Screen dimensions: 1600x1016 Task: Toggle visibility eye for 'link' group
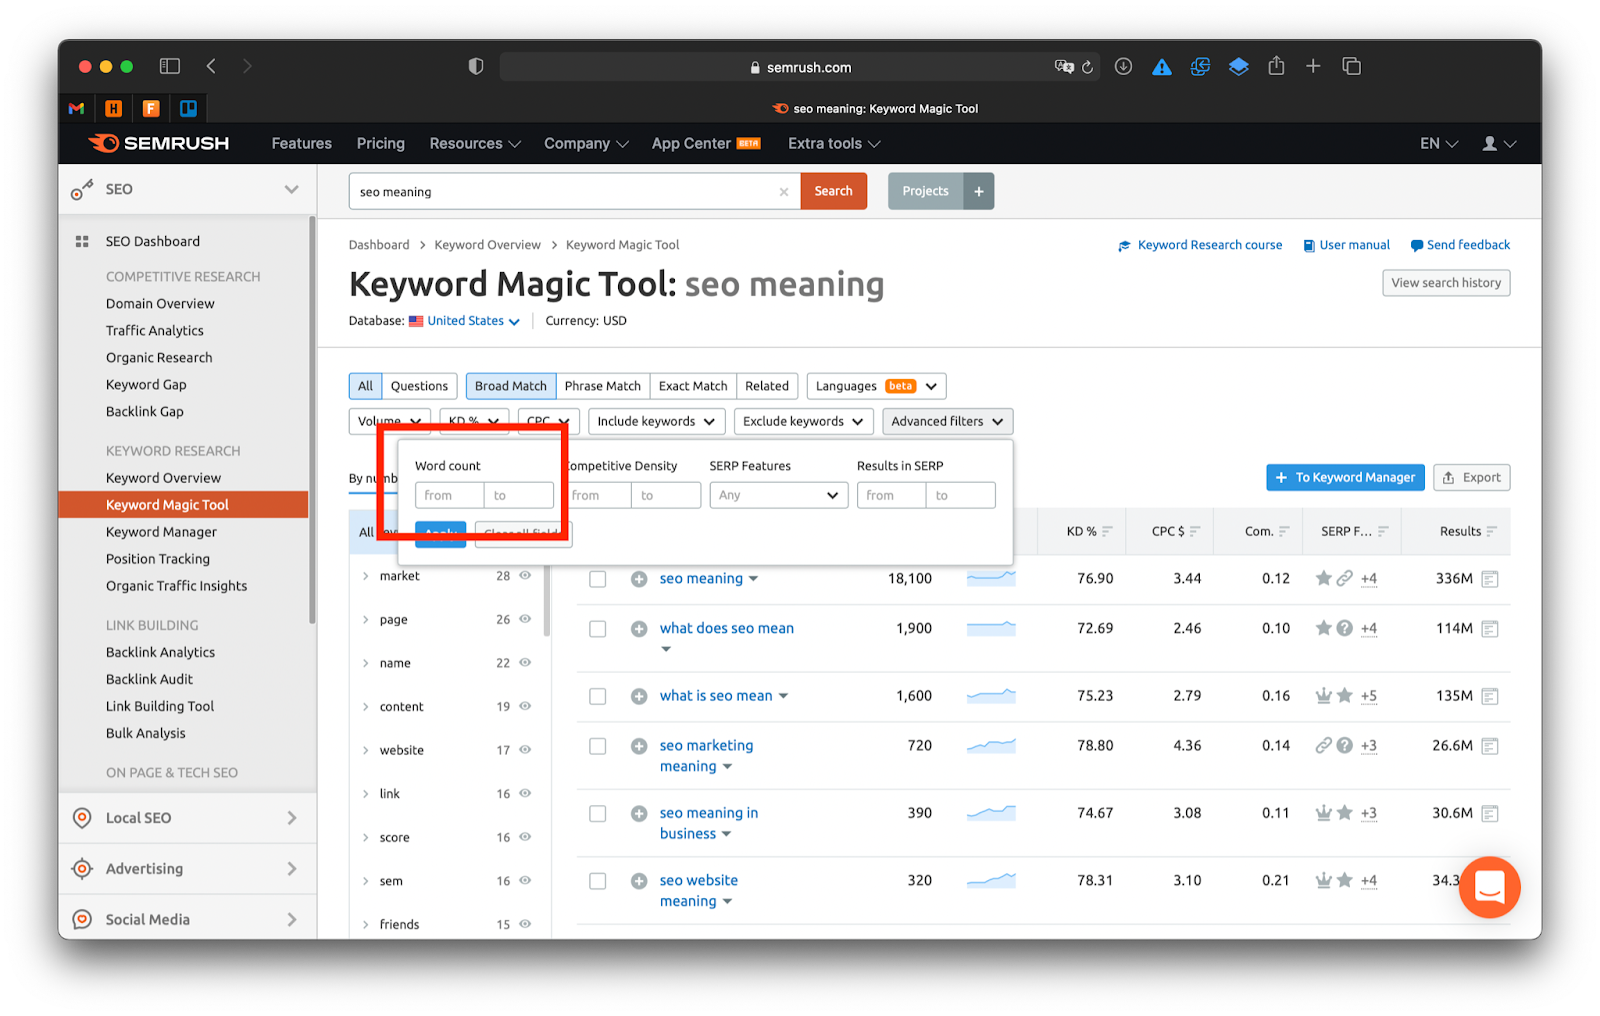[525, 793]
